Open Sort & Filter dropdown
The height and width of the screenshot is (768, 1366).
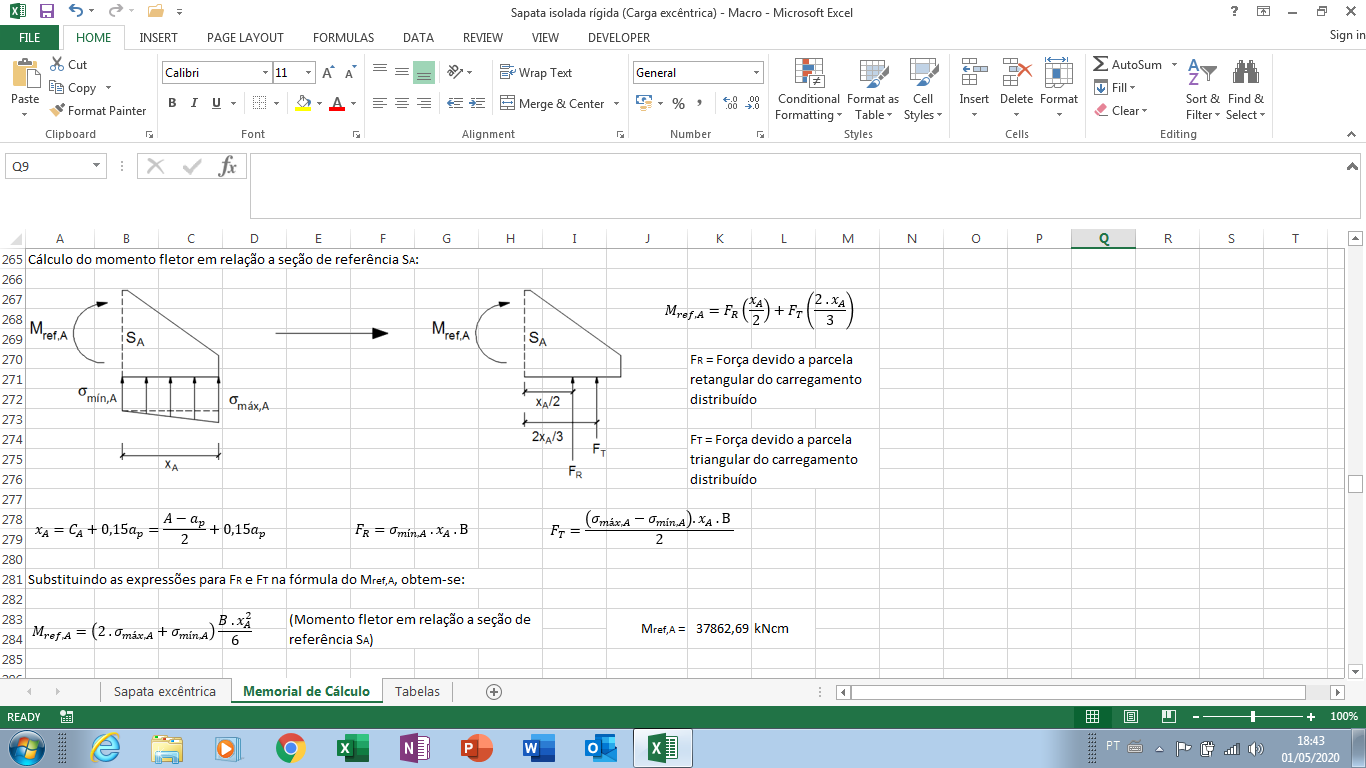(x=1202, y=89)
